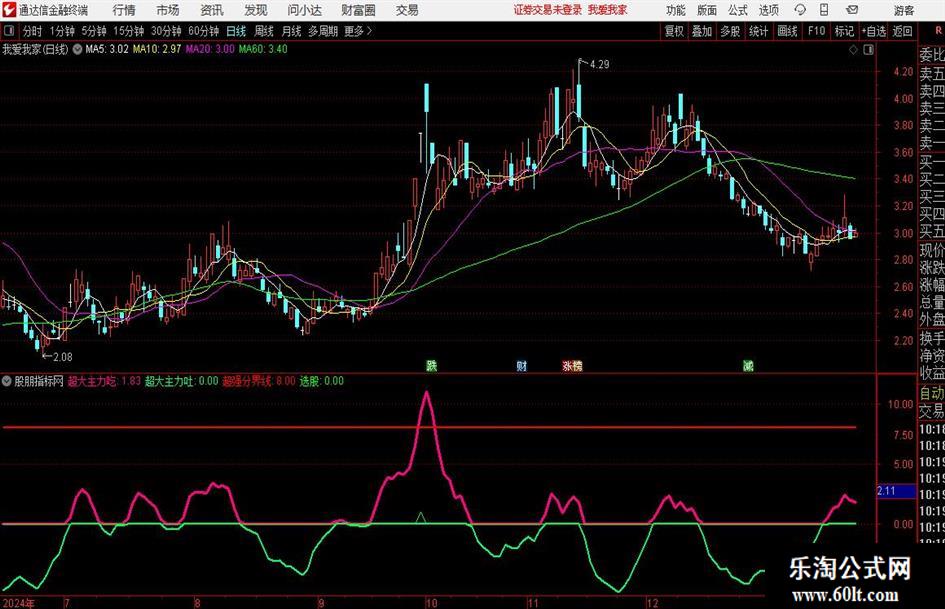Click the 通达信 app logo icon
The height and width of the screenshot is (609, 945).
tap(9, 10)
